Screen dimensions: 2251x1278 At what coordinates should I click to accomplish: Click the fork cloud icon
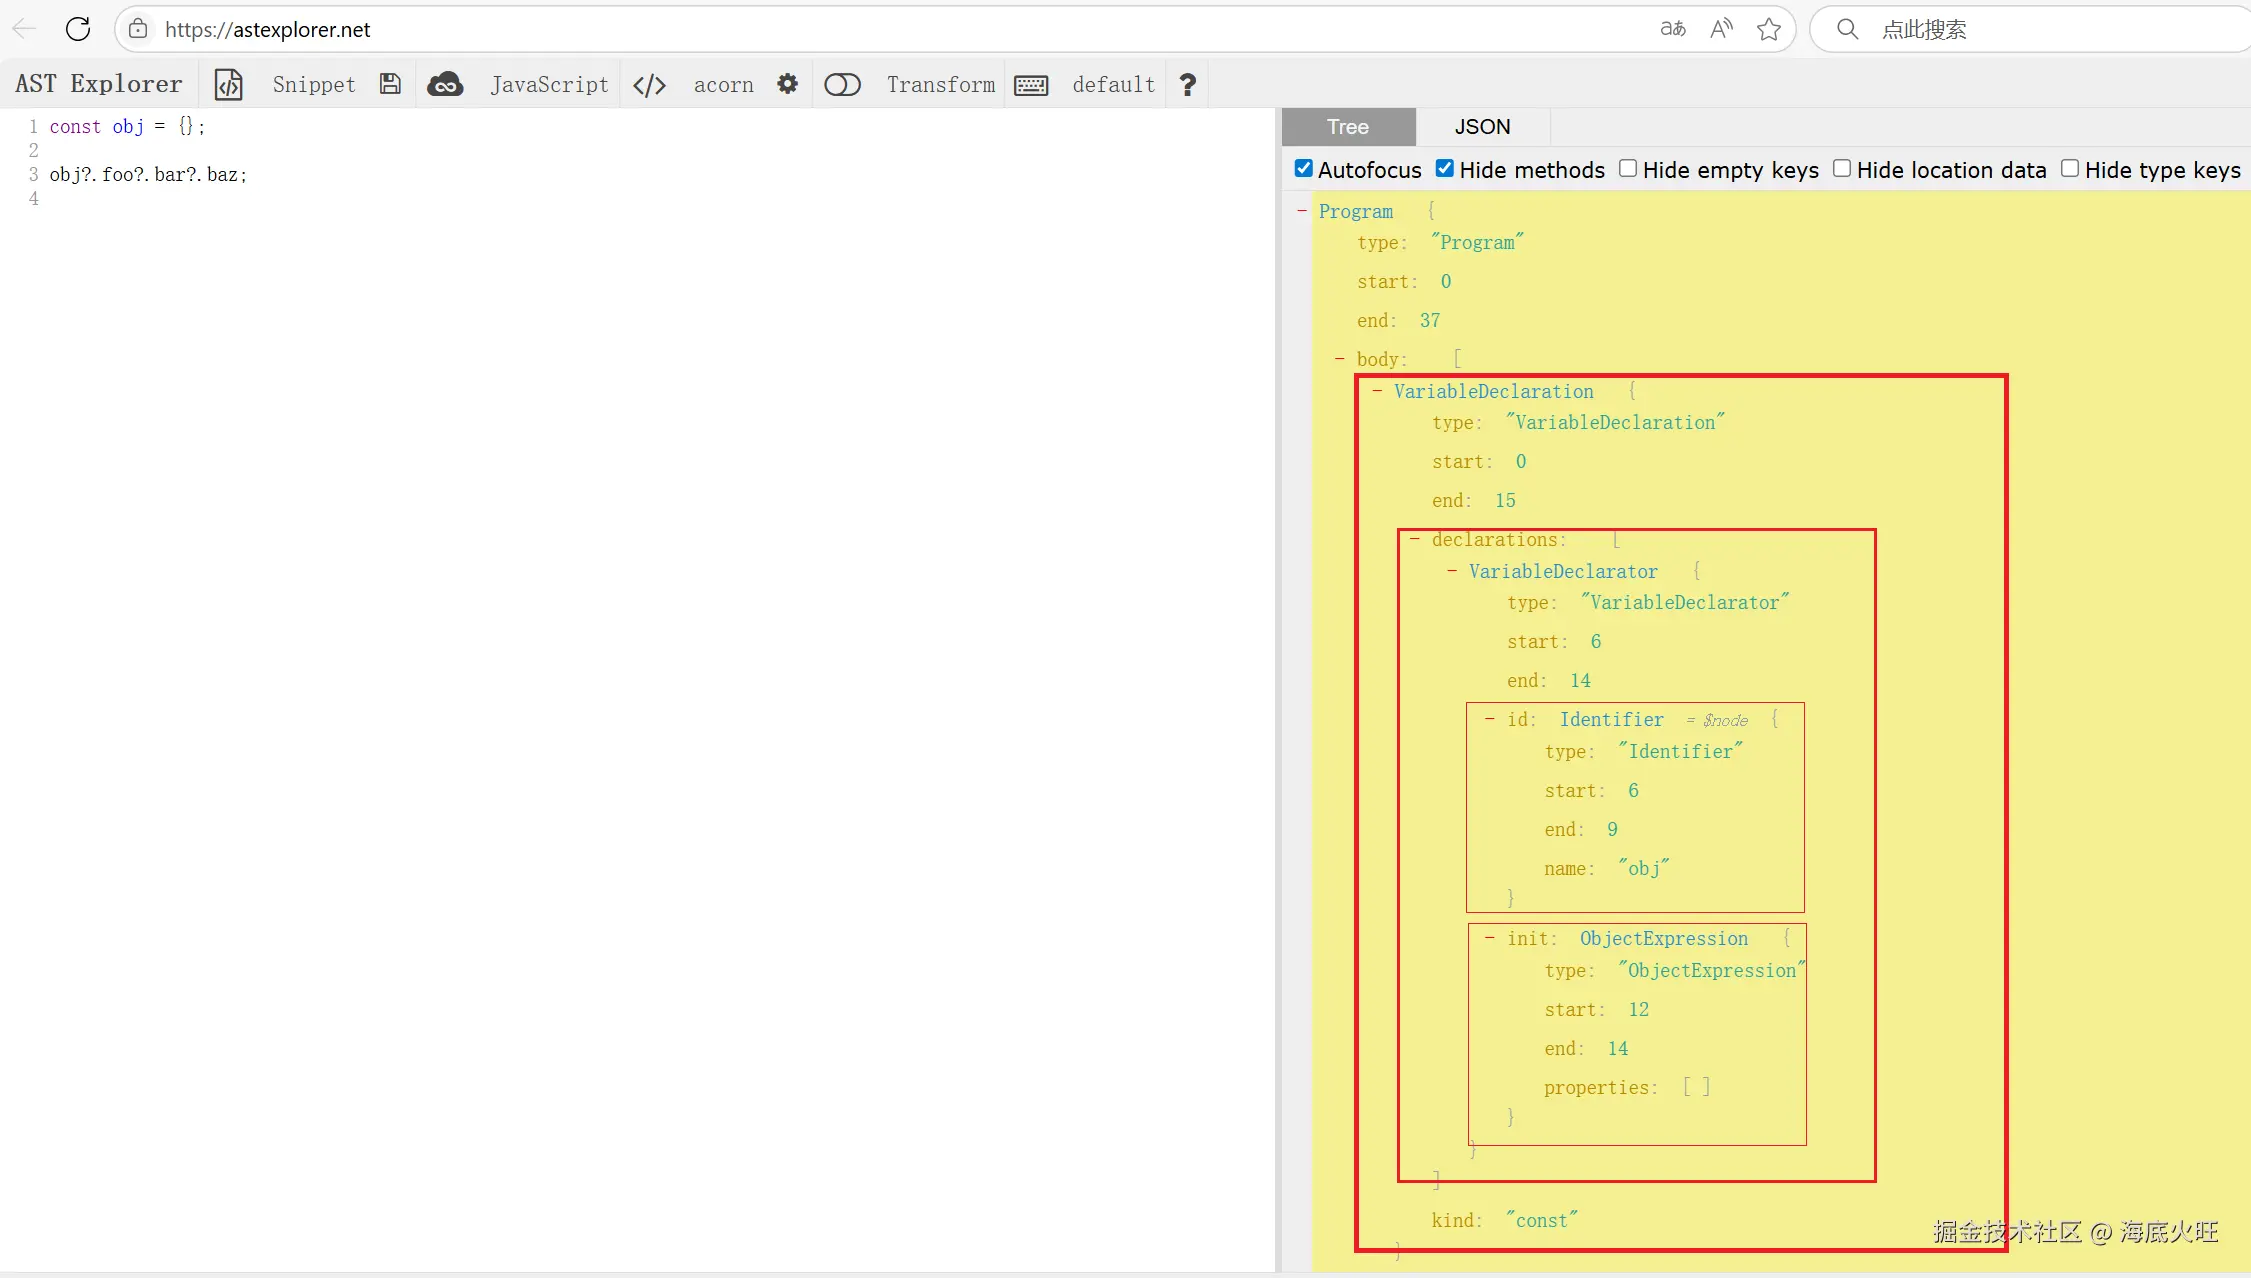click(x=445, y=85)
